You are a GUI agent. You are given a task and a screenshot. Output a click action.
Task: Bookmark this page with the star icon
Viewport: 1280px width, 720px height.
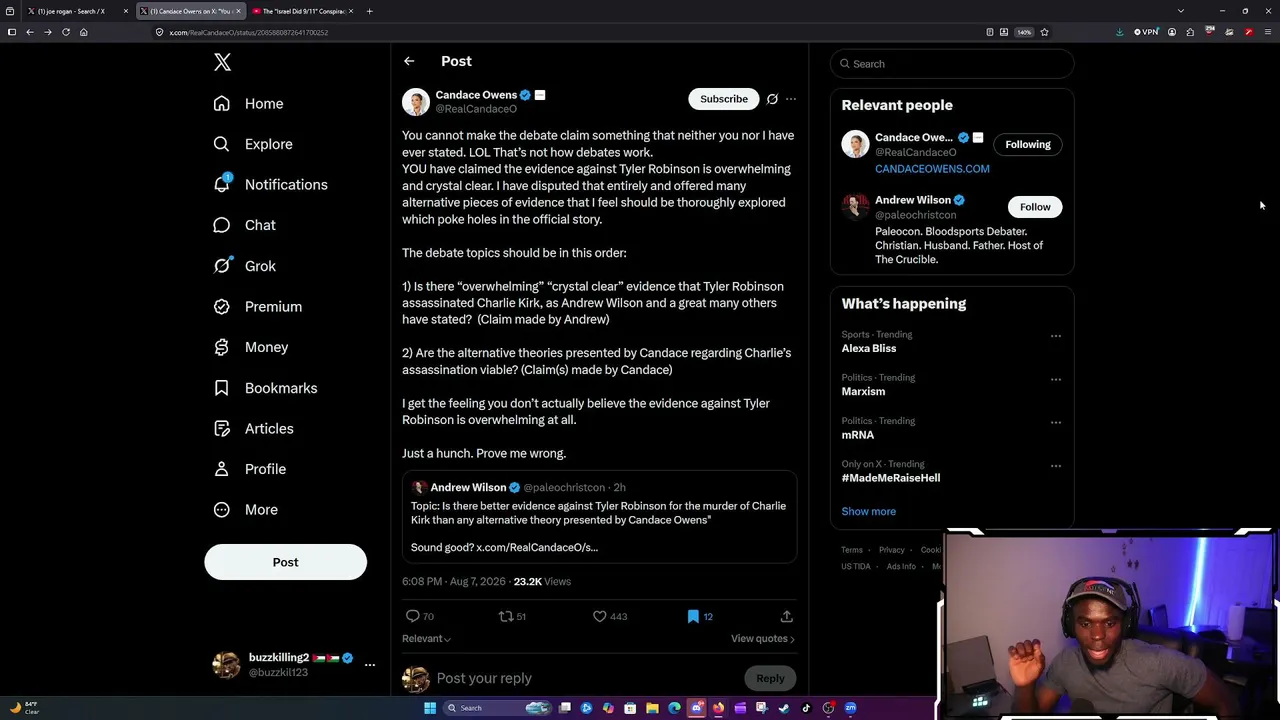pyautogui.click(x=1044, y=32)
